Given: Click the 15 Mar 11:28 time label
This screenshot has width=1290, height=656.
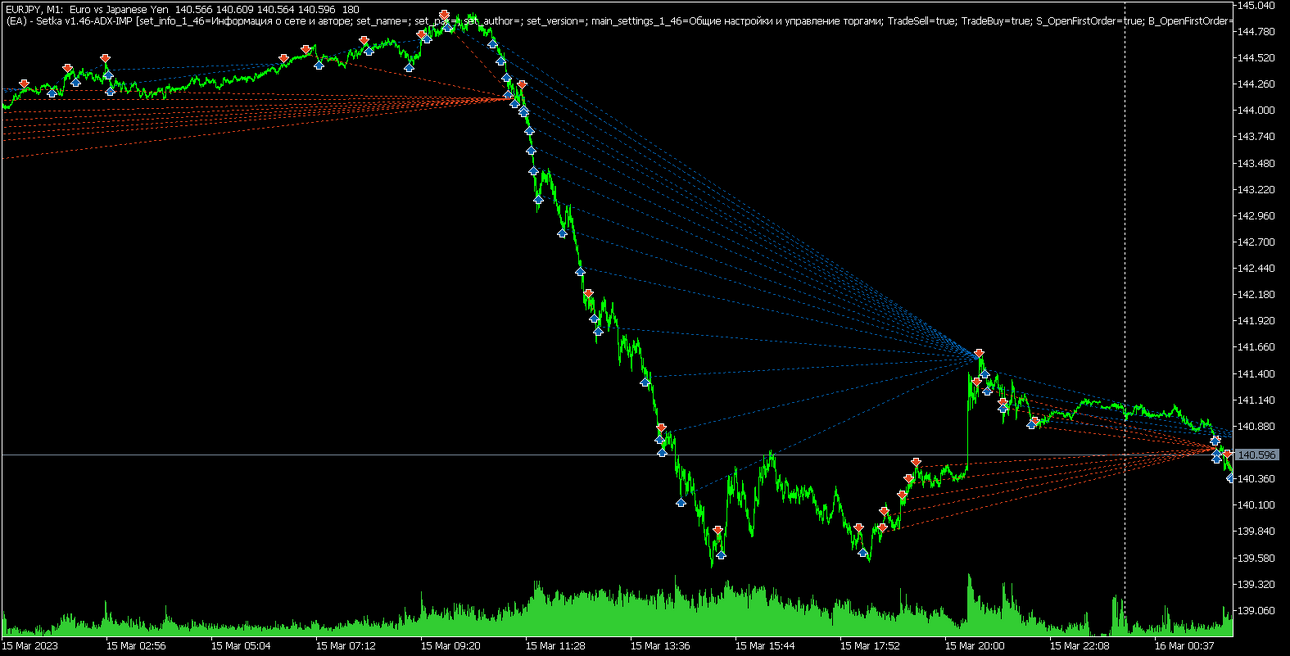Looking at the screenshot, I should 556,646.
